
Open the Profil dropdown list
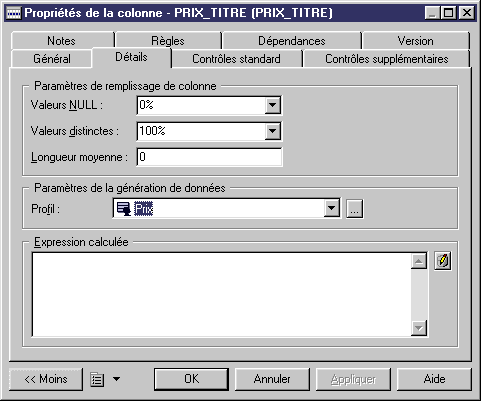(x=332, y=209)
